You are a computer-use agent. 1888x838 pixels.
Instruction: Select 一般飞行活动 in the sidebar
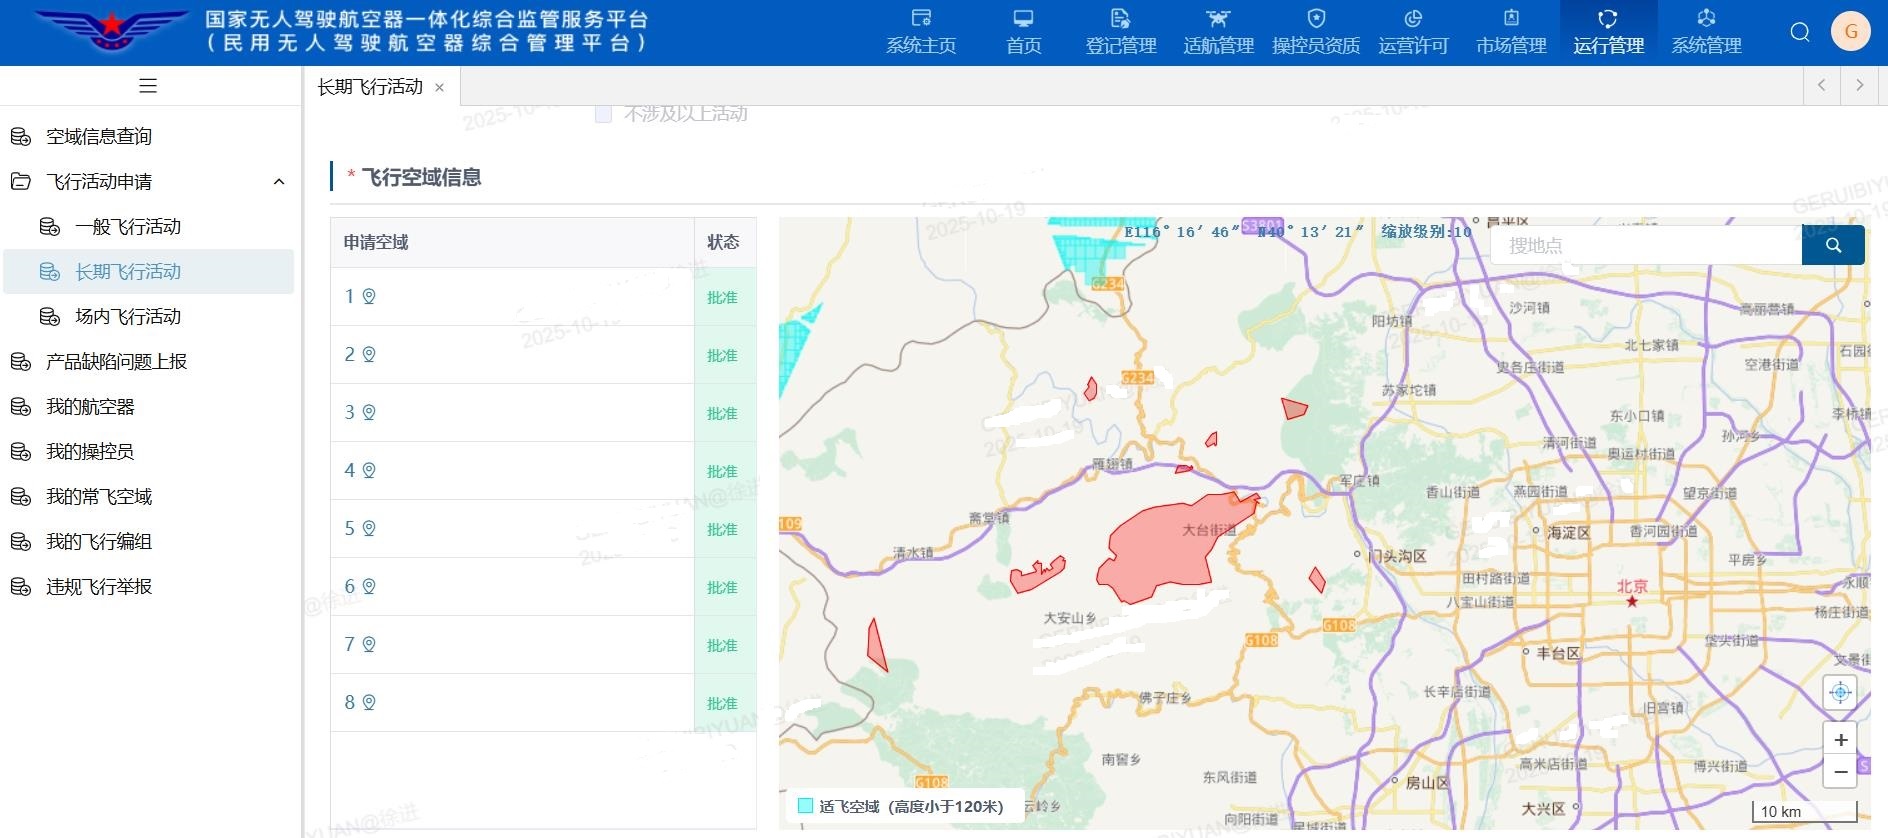tap(128, 227)
